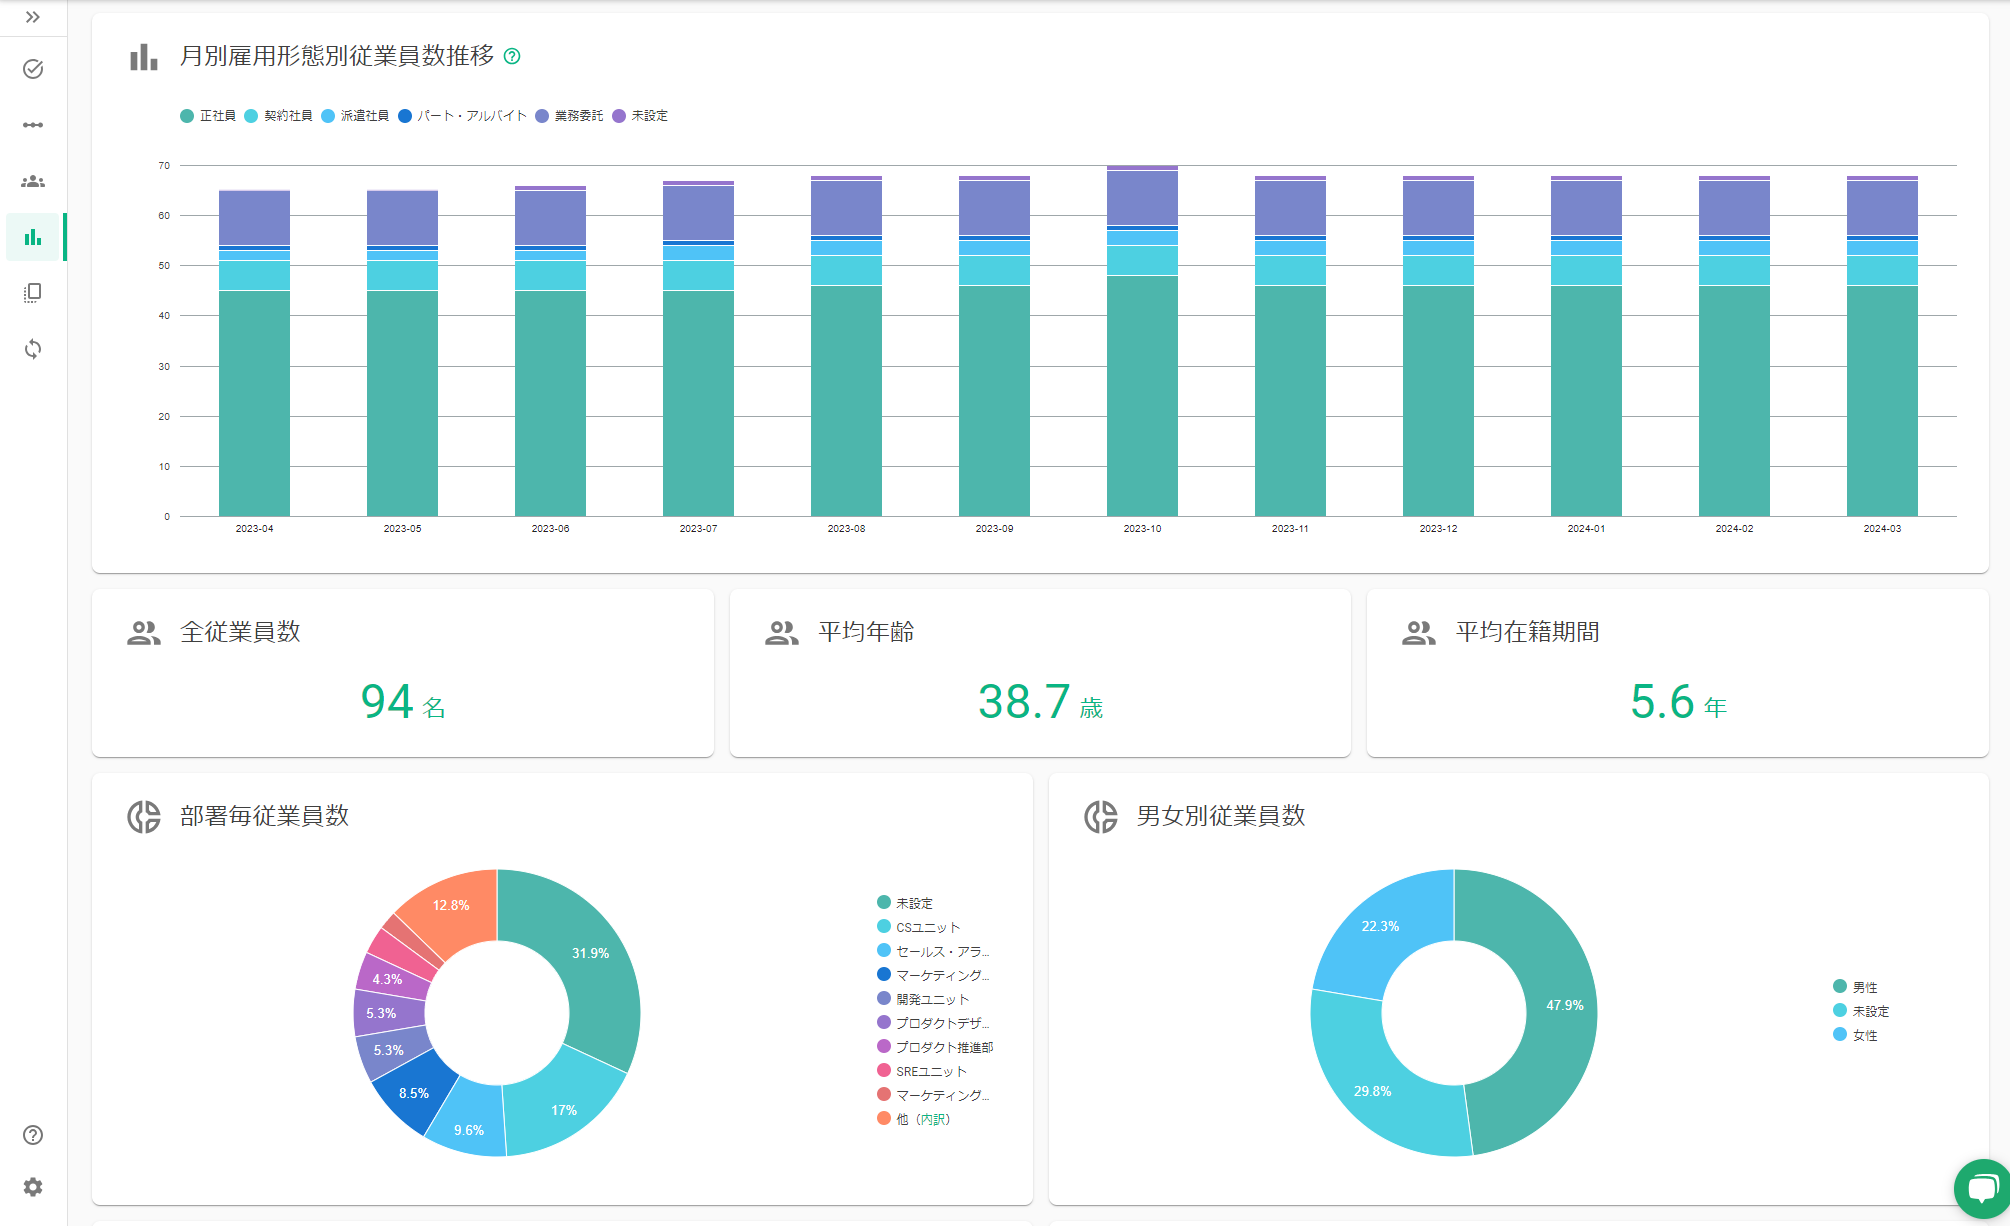
Task: Click the 男女別従業員数 card title
Action: (x=1221, y=816)
